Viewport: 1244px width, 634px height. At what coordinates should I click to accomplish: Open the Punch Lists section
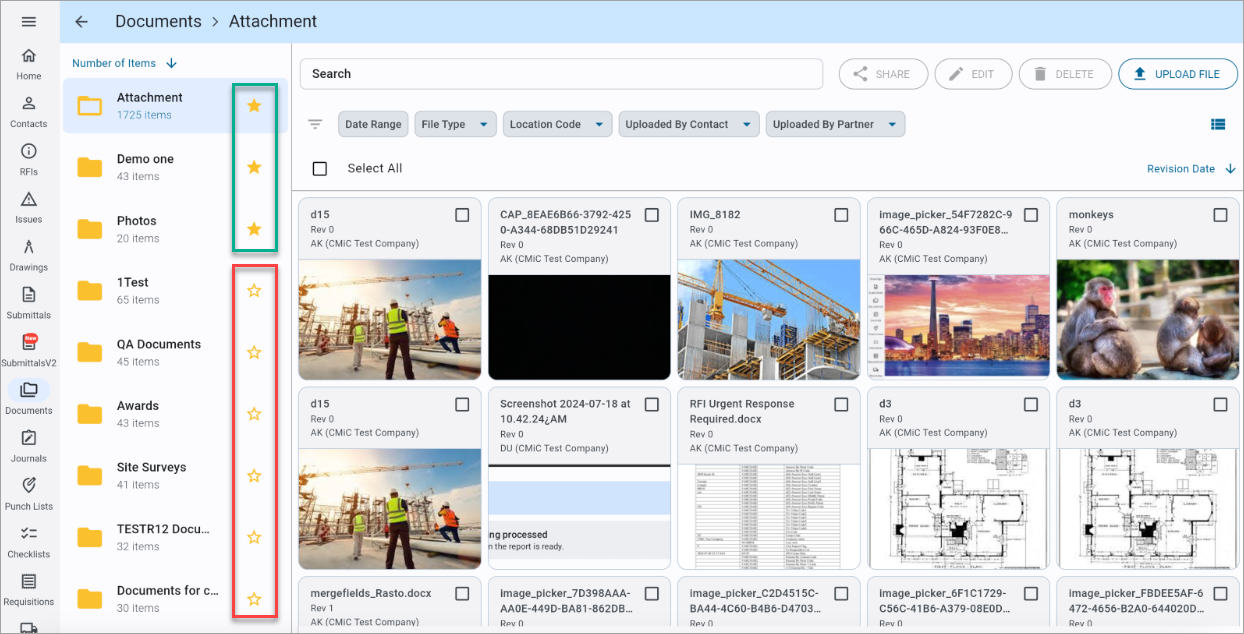pos(29,497)
